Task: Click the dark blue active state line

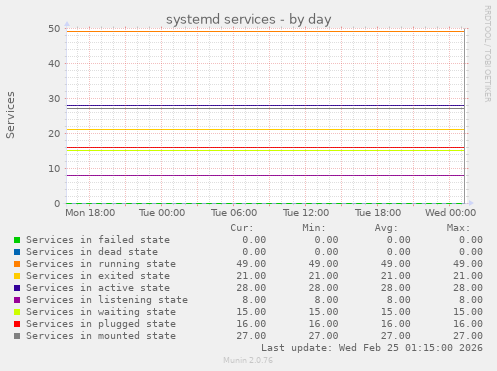Action: click(x=265, y=105)
